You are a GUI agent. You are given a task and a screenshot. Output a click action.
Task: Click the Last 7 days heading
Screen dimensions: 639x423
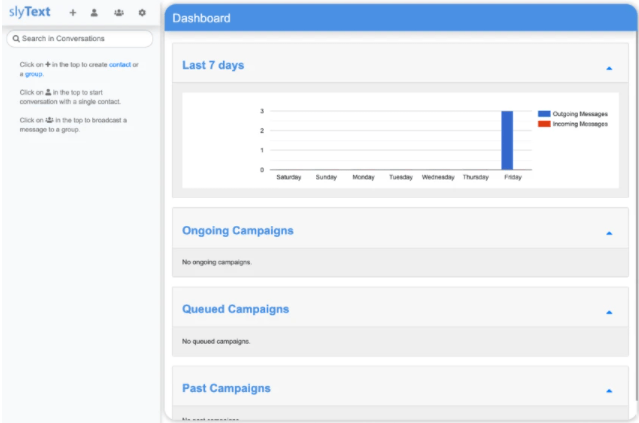pyautogui.click(x=213, y=65)
